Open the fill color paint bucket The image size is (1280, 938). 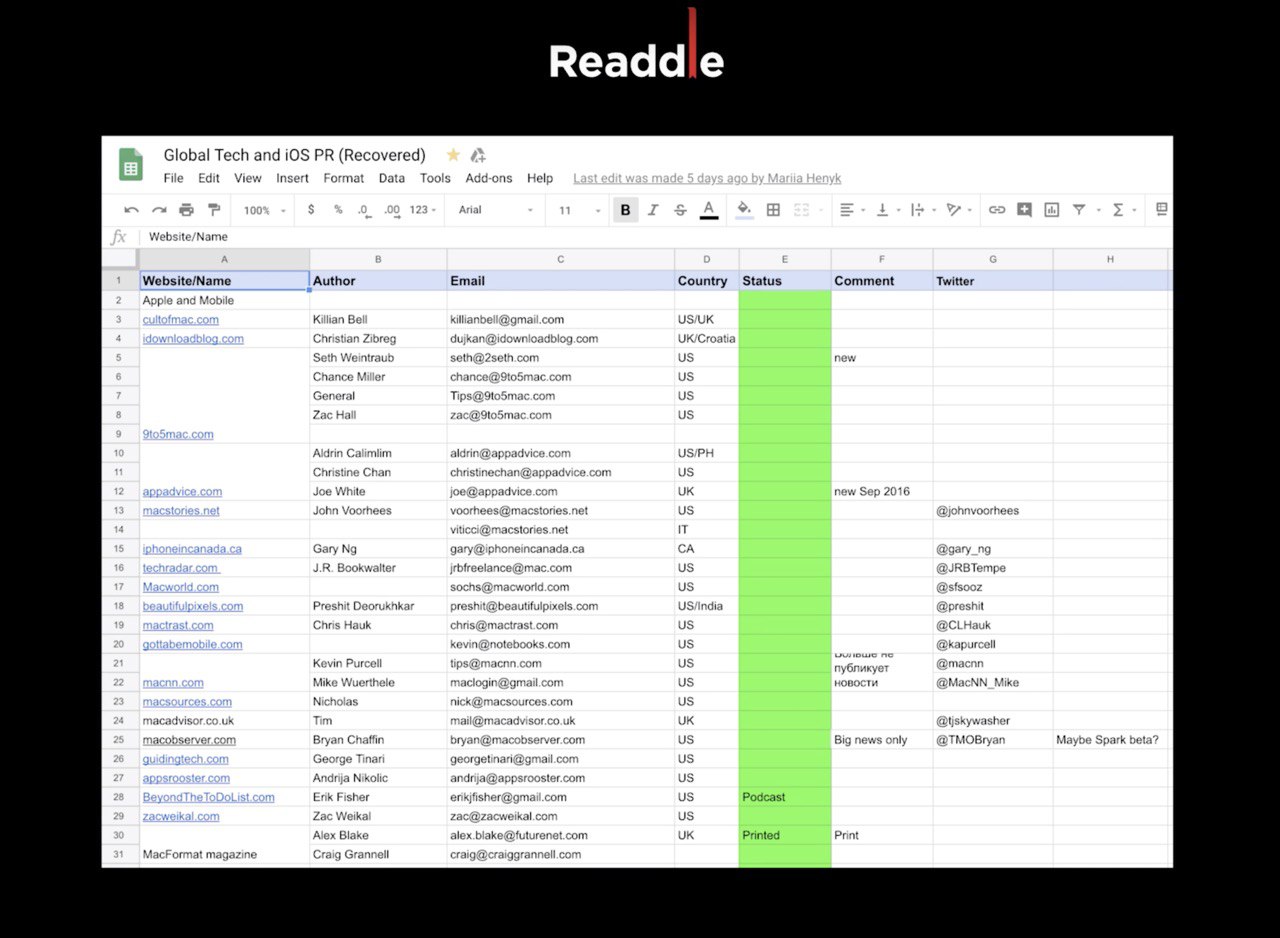point(744,210)
